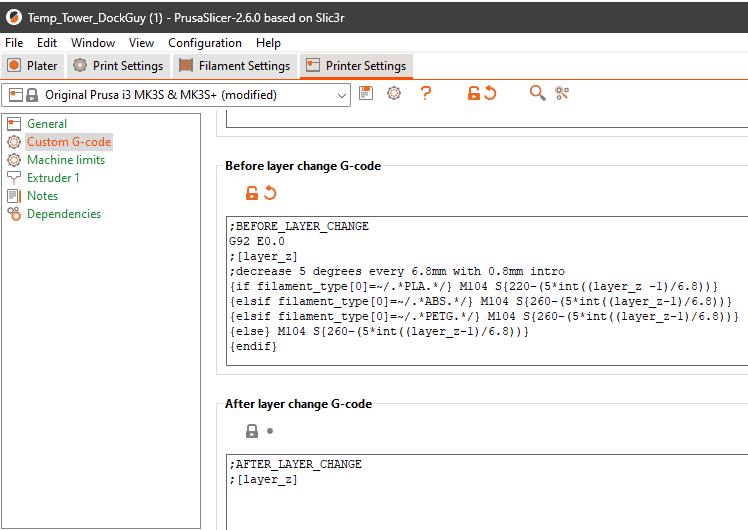Open the Extruder 1 settings page
The width and height of the screenshot is (748, 530).
pos(53,178)
